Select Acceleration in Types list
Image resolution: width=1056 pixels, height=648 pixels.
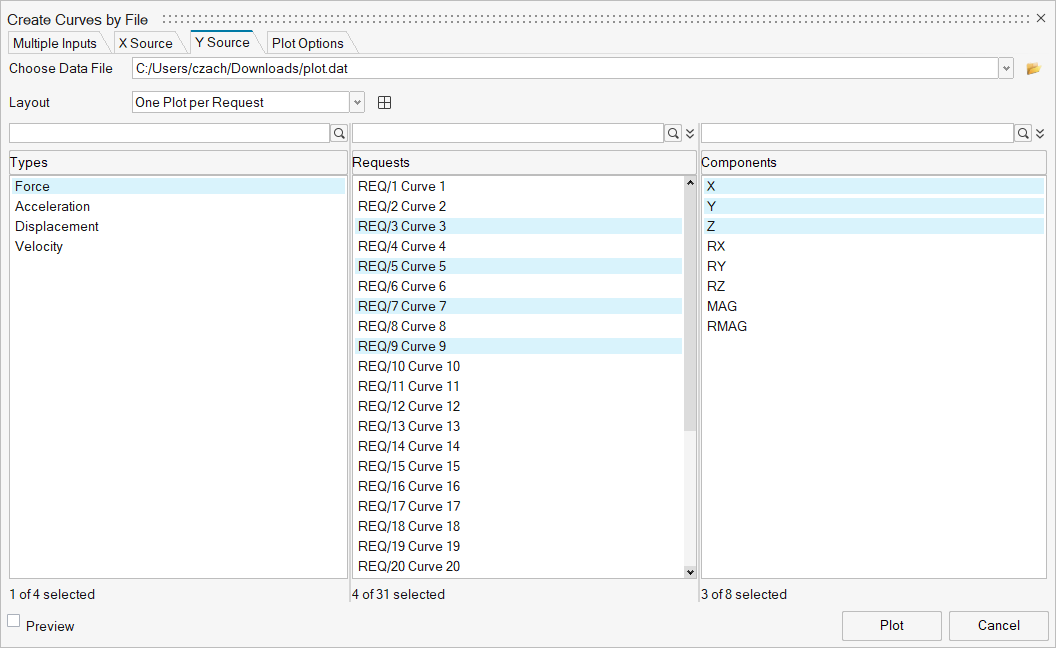tap(52, 206)
